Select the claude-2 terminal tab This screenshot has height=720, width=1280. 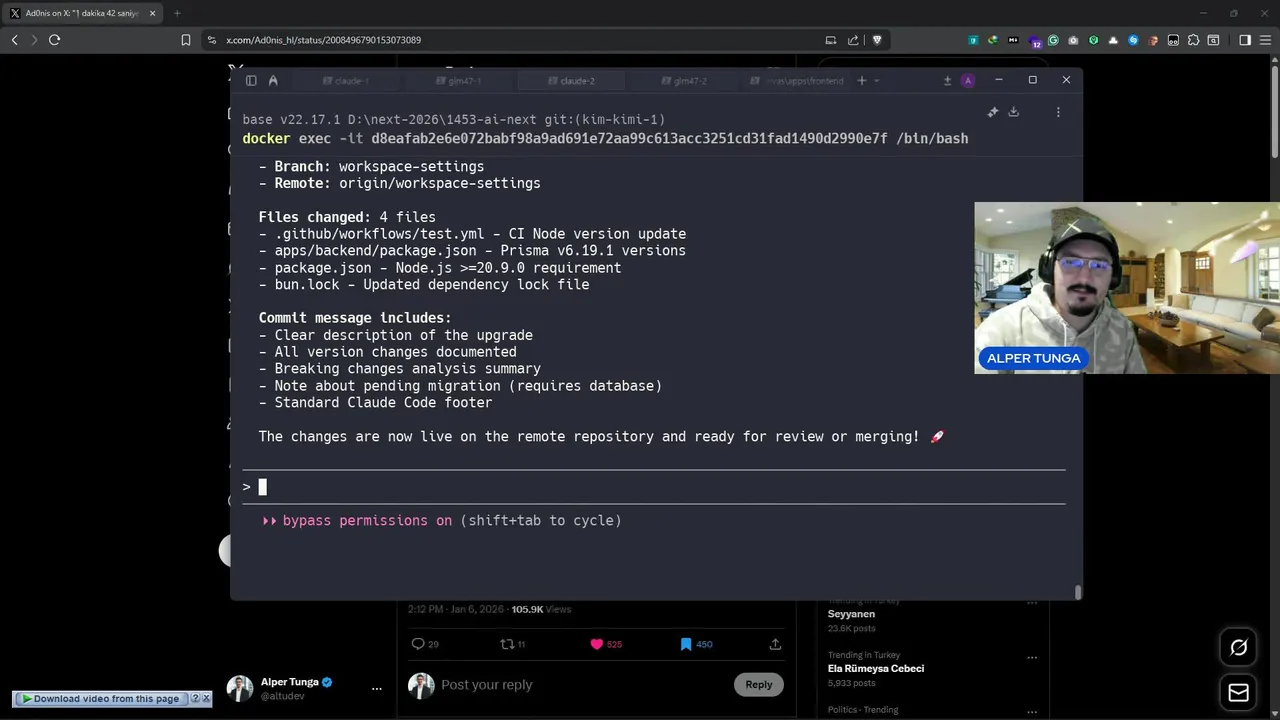pos(572,80)
